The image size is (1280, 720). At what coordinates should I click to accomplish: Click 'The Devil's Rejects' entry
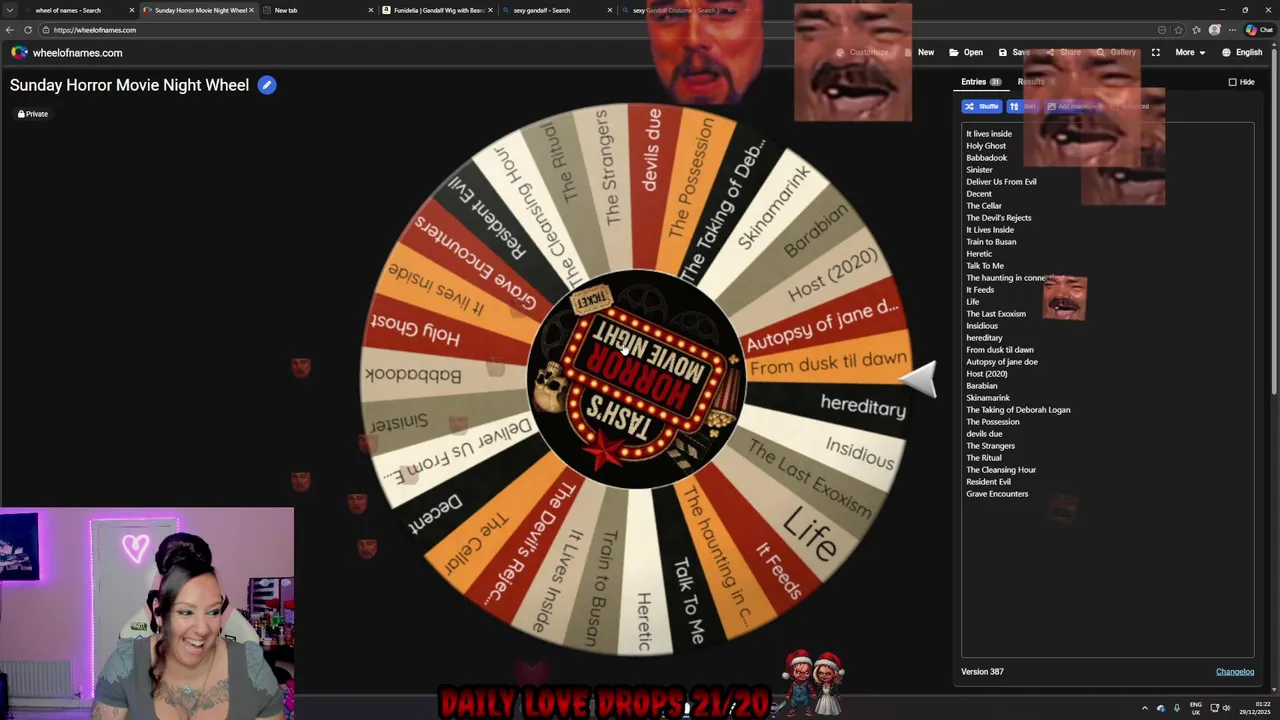998,218
